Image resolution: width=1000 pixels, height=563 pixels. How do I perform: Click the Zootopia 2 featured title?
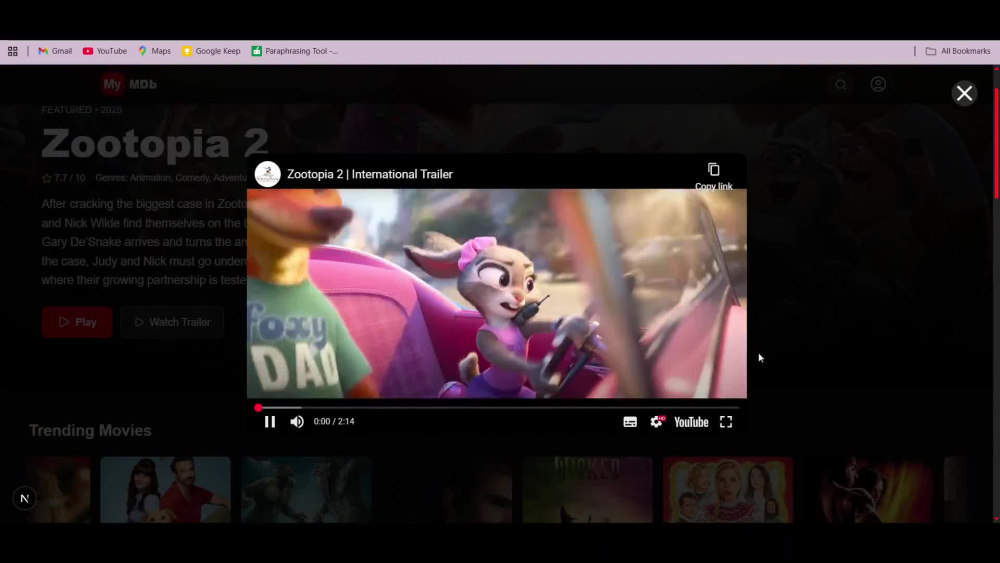(x=155, y=143)
